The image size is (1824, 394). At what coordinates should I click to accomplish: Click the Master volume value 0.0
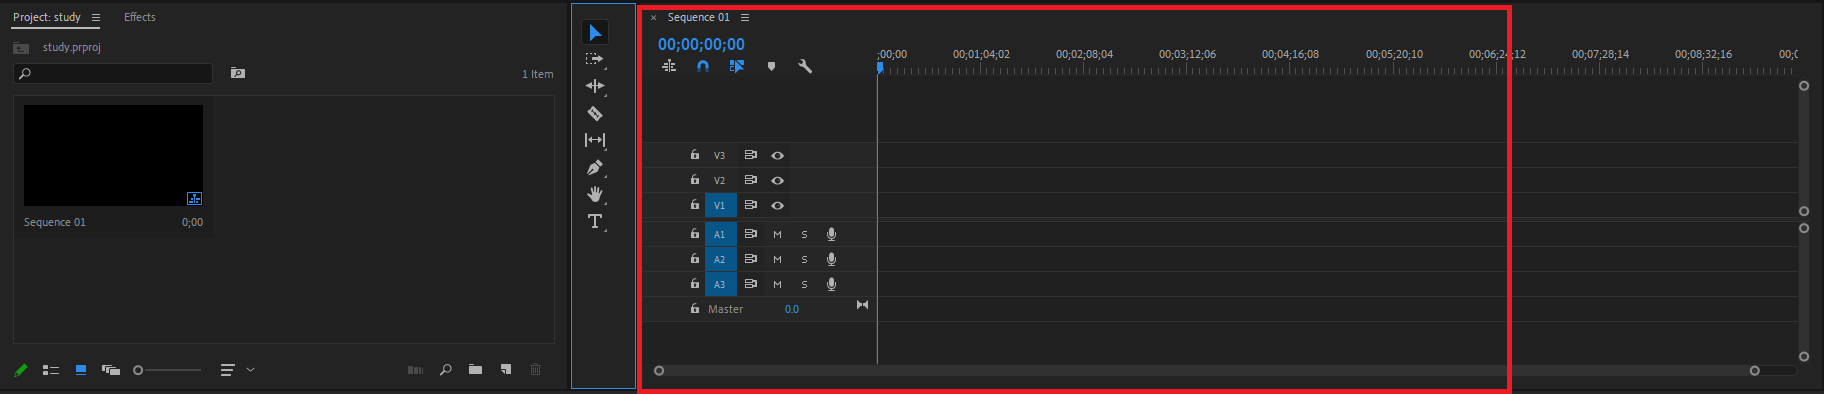[x=792, y=309]
